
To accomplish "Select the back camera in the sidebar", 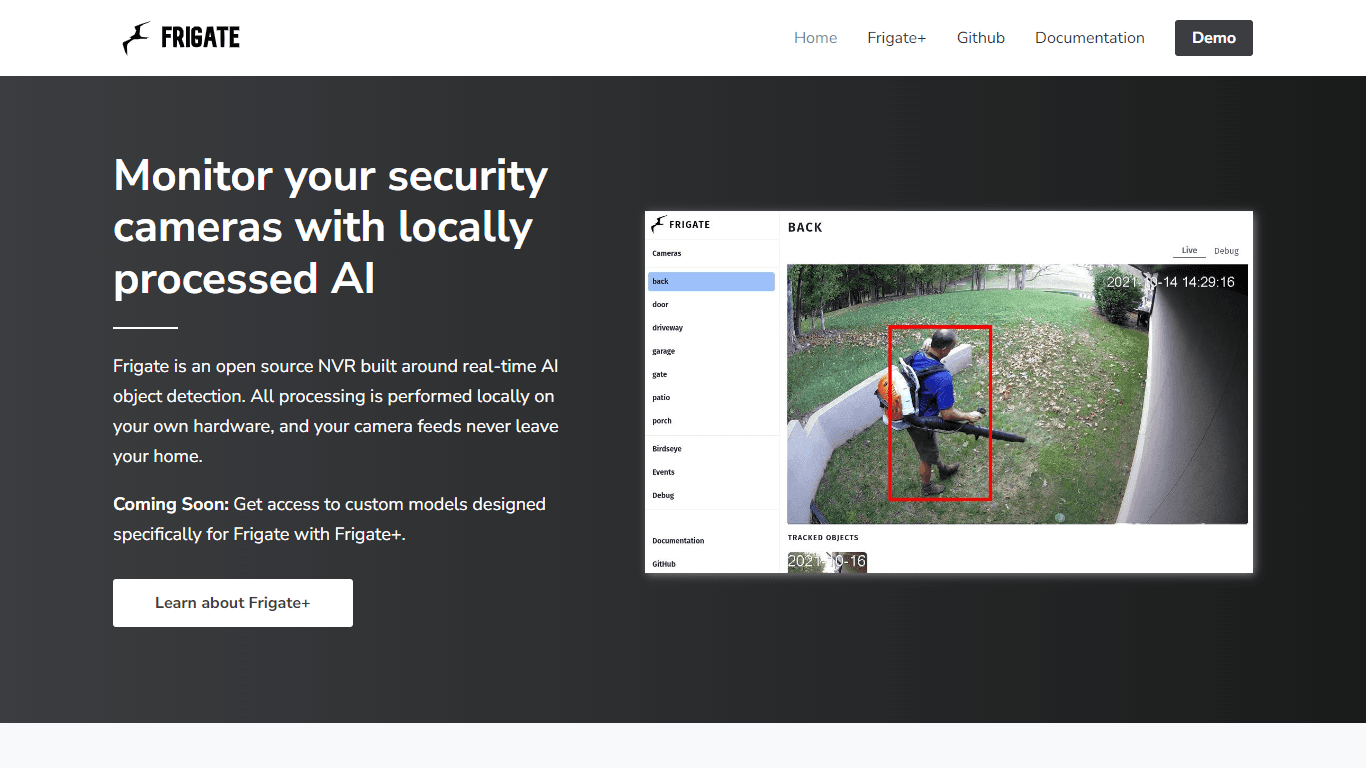I will (711, 282).
